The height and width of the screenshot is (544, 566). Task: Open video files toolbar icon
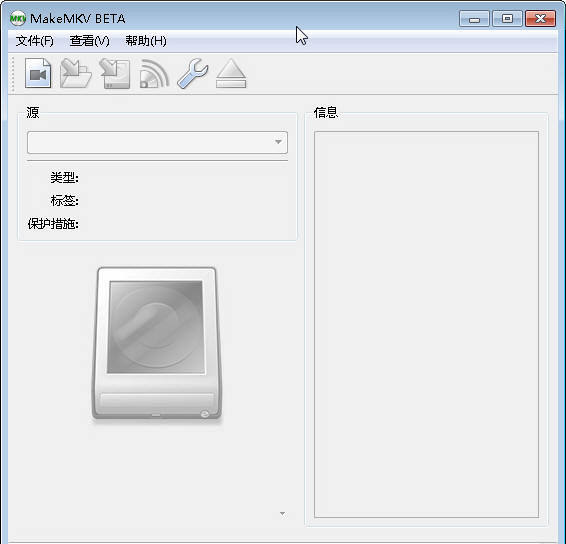click(x=38, y=73)
